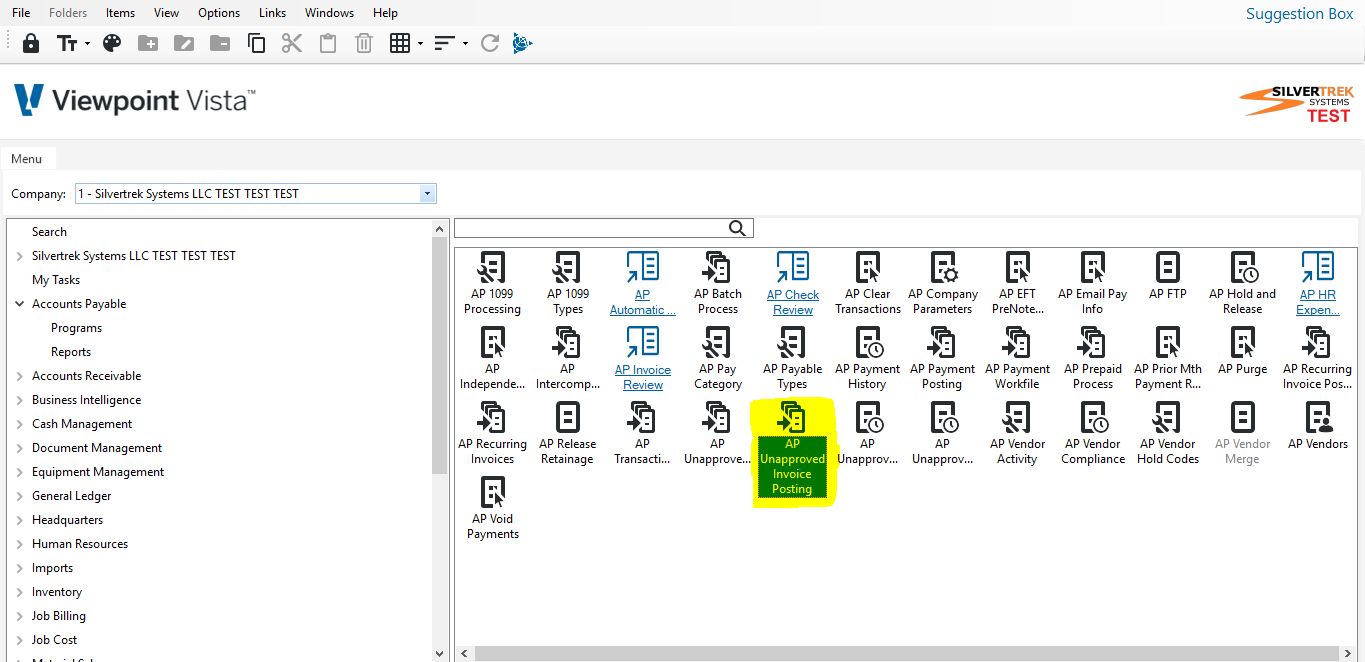The image size is (1365, 662).
Task: Open AP EFT PreNote form
Action: coord(1017,284)
